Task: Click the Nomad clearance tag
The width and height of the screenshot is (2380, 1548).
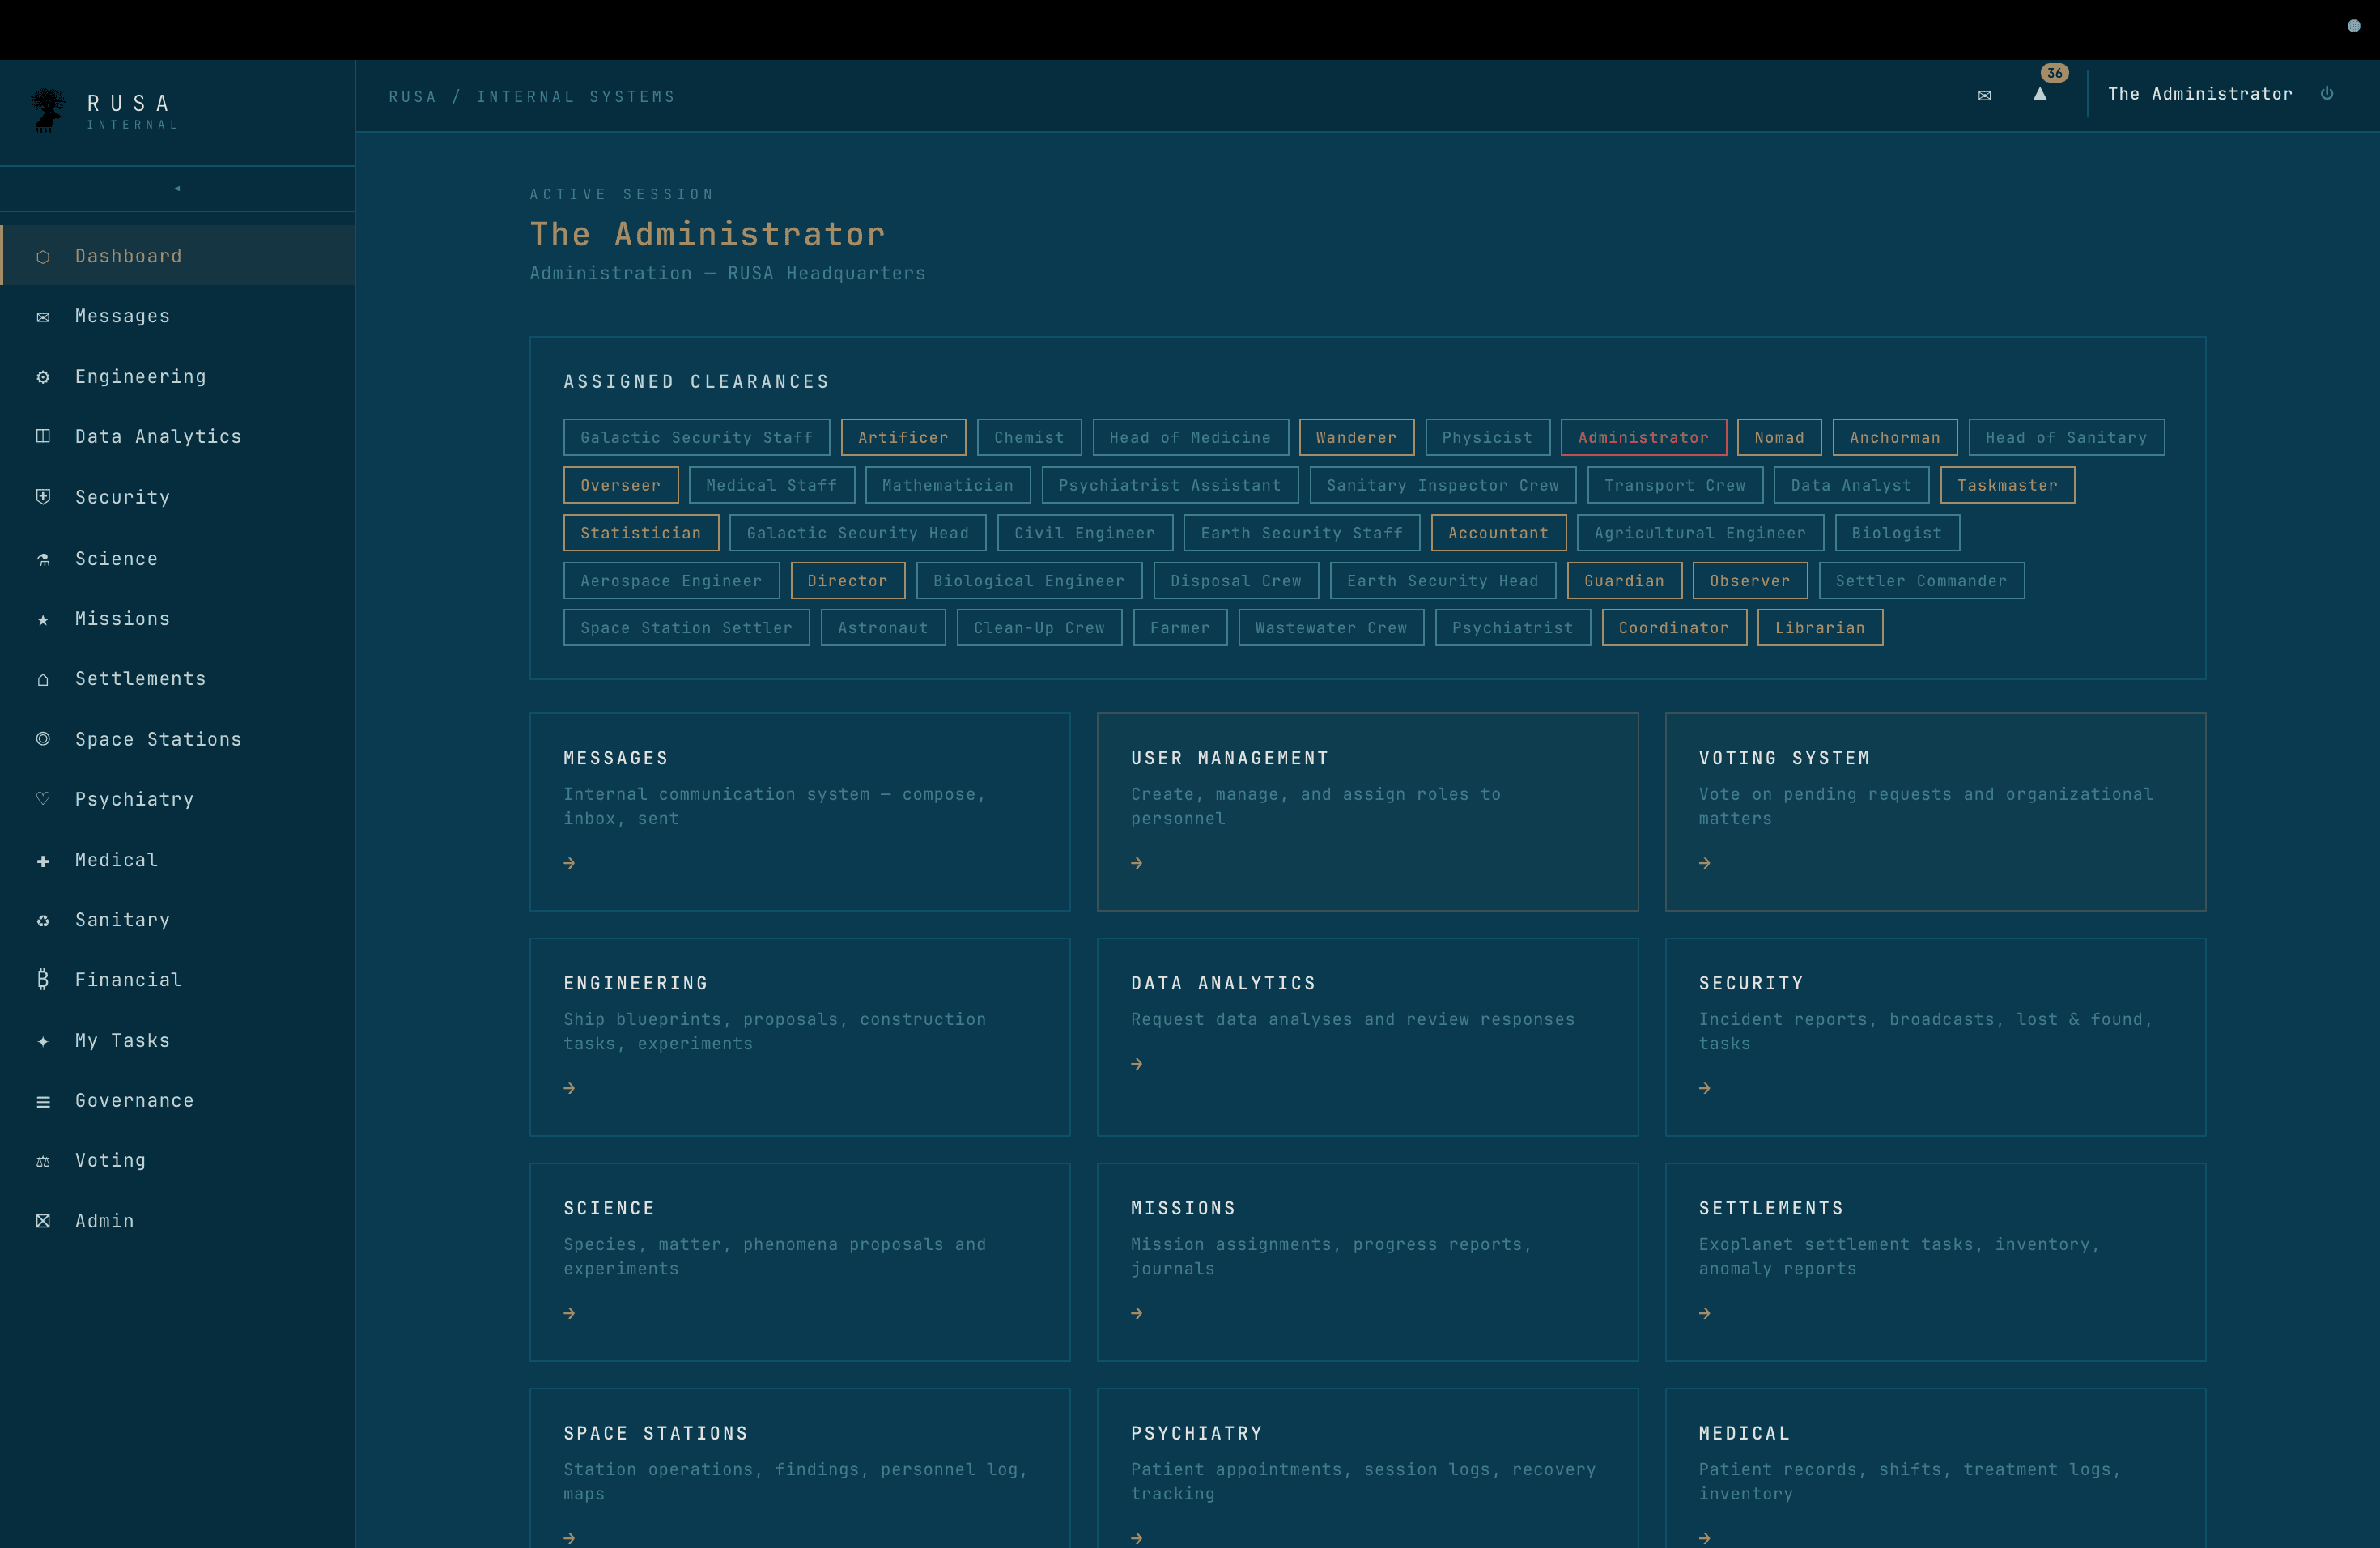Action: tap(1779, 437)
